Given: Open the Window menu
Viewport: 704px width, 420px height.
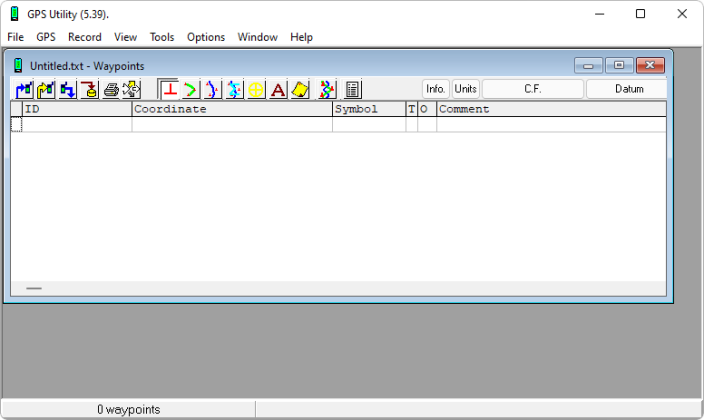Looking at the screenshot, I should (257, 37).
